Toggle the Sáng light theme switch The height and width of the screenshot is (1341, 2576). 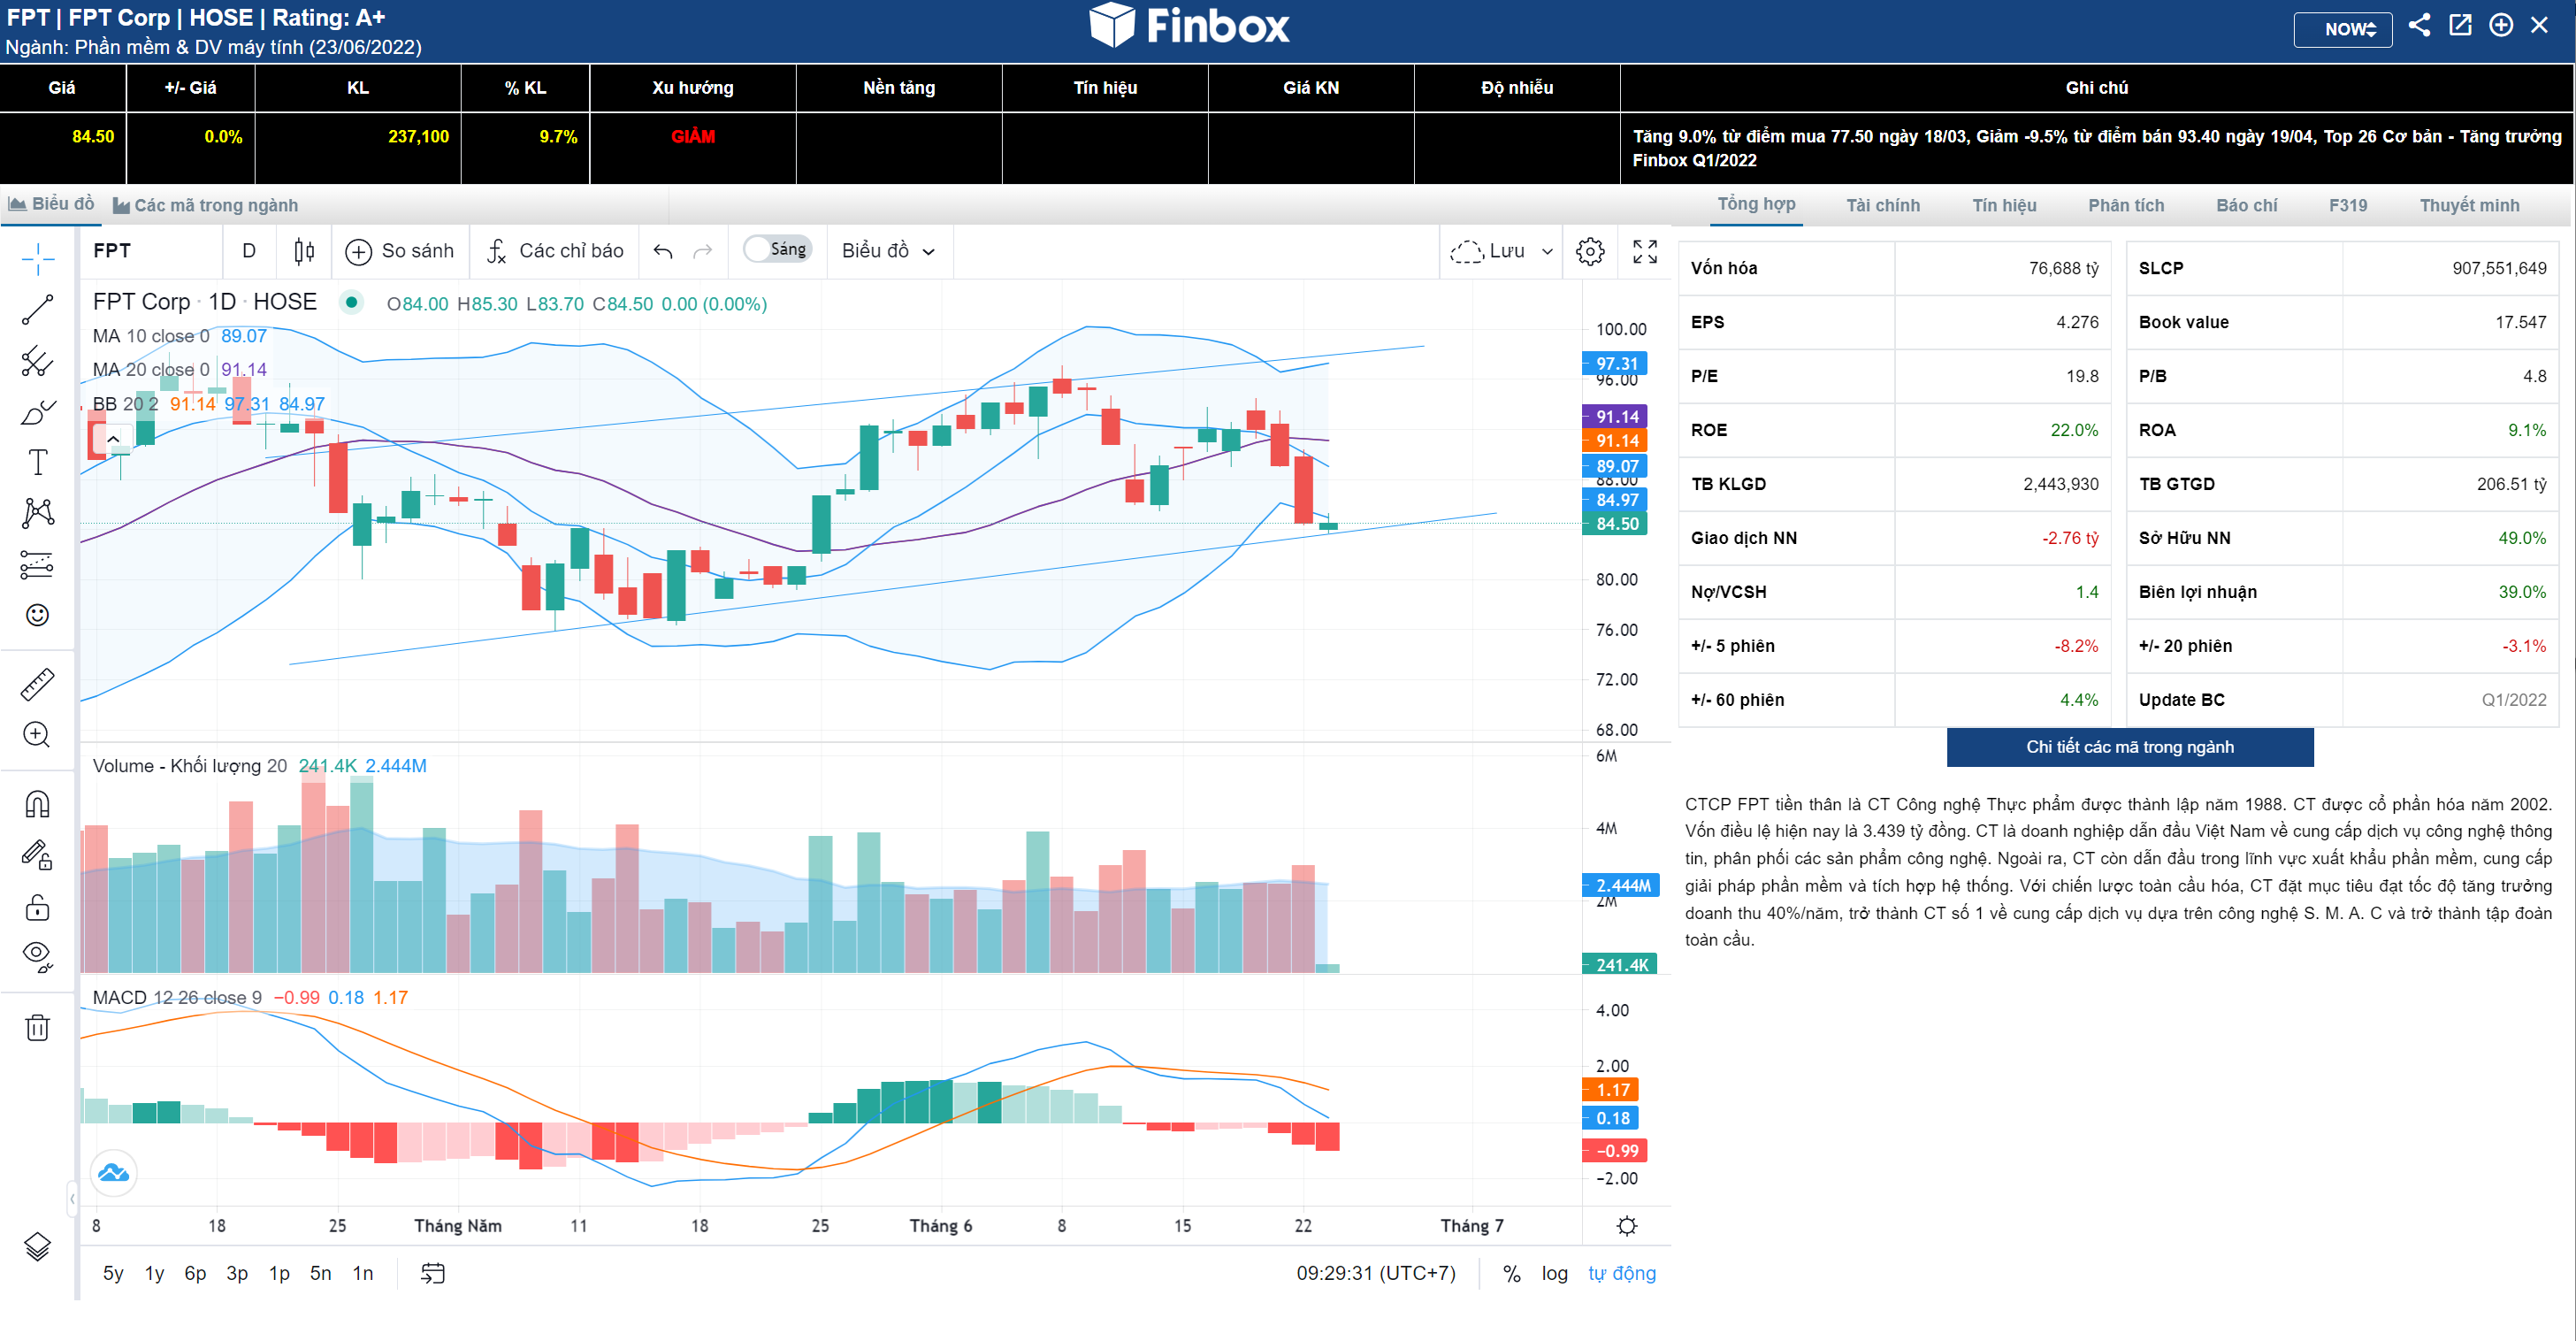(x=777, y=250)
